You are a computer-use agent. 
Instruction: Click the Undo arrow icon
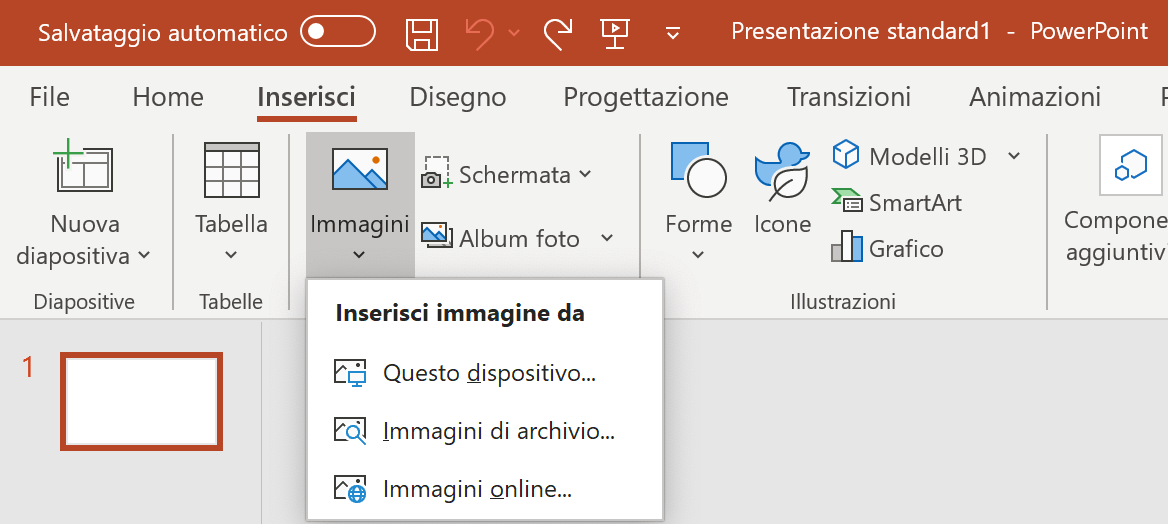coord(482,32)
